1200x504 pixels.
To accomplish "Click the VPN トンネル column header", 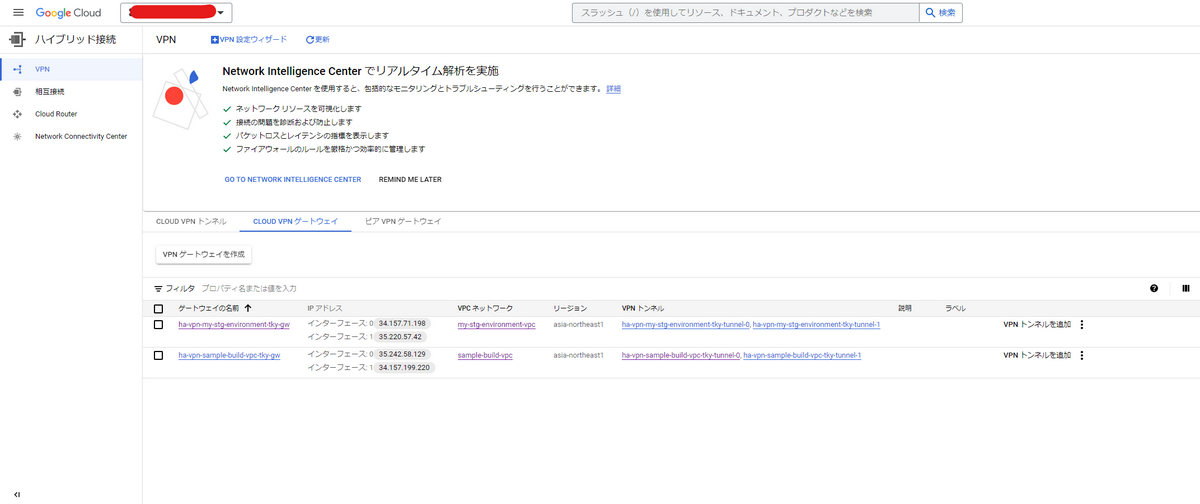I will tap(642, 308).
